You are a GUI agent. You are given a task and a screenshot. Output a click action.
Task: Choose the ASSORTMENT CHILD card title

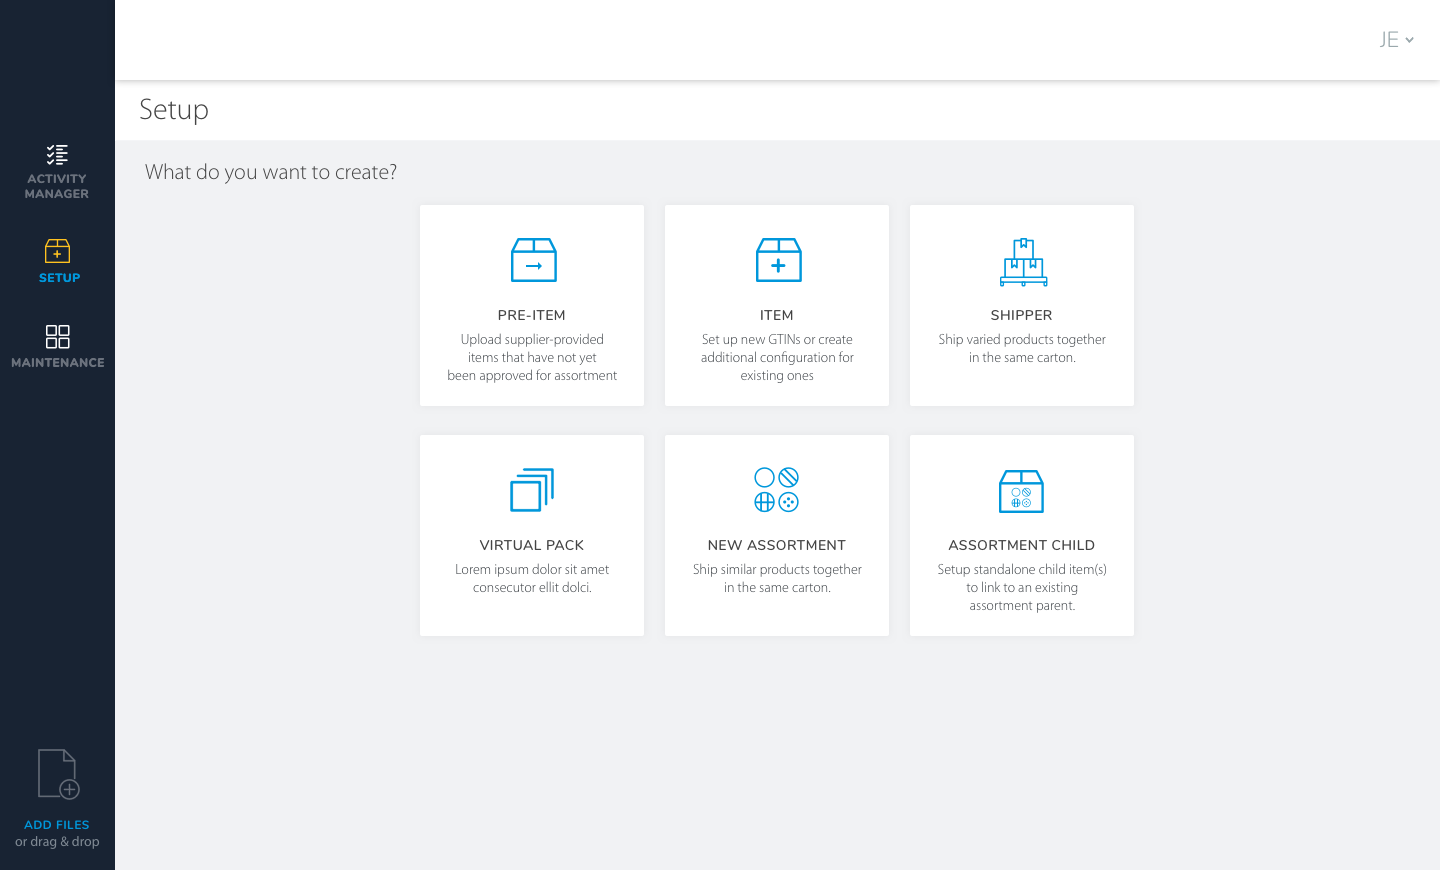pyautogui.click(x=1022, y=545)
